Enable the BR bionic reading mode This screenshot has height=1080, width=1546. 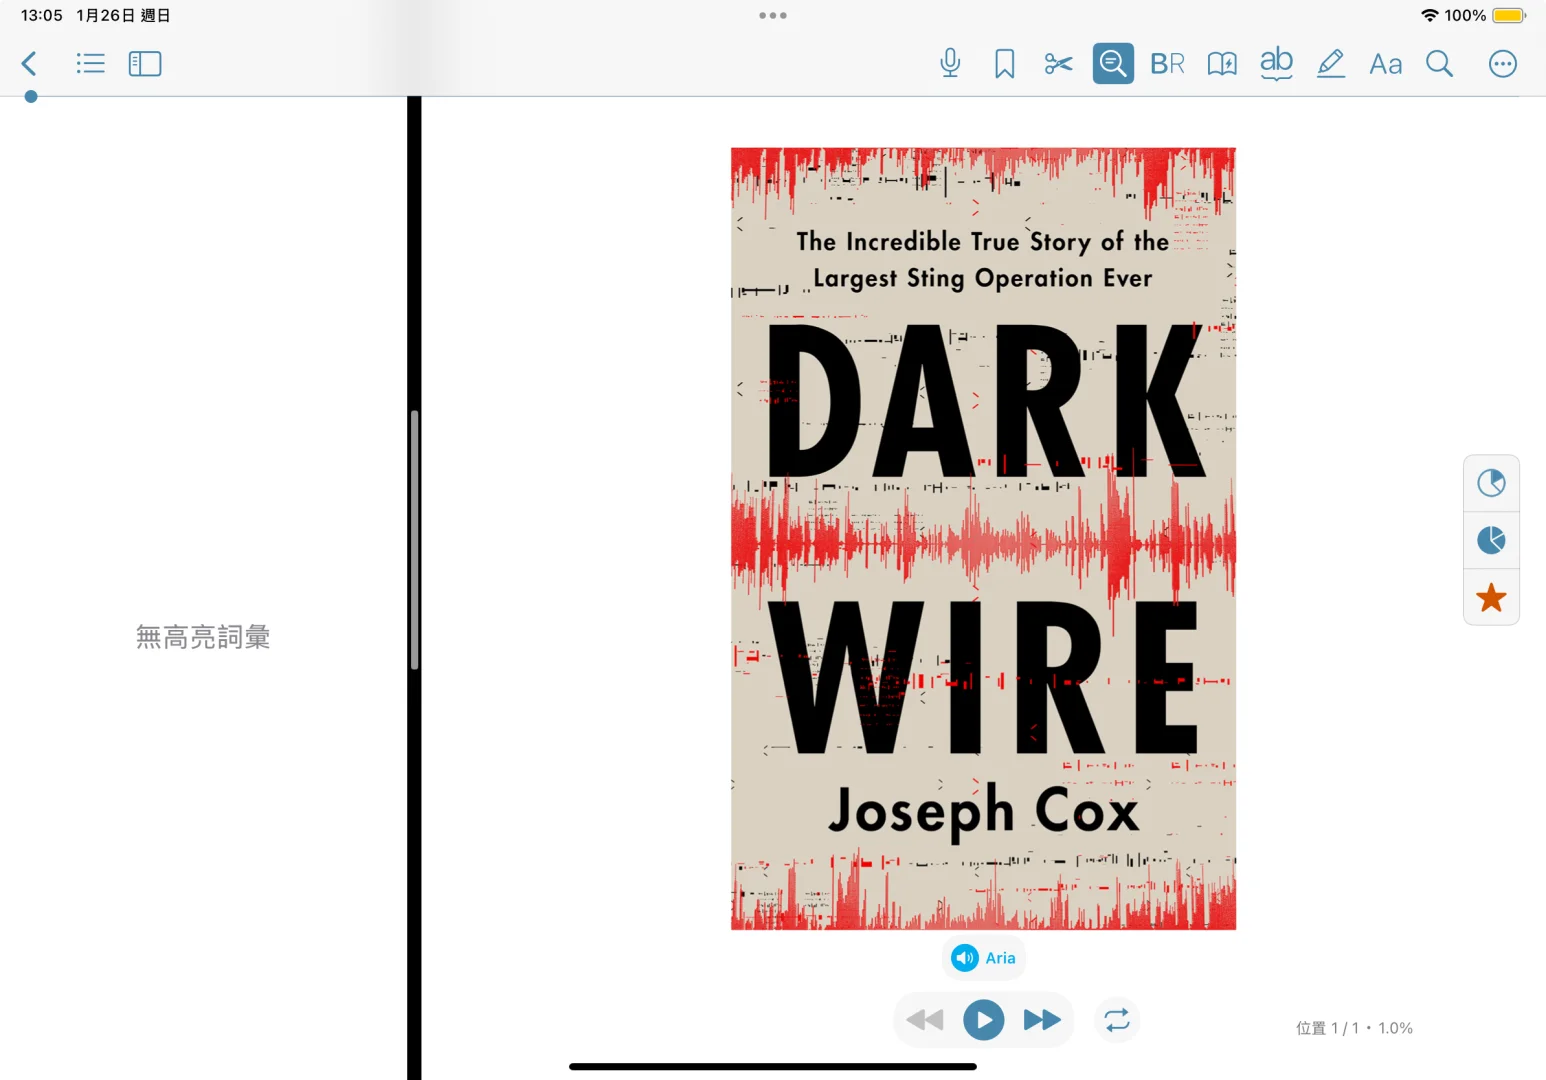1167,64
